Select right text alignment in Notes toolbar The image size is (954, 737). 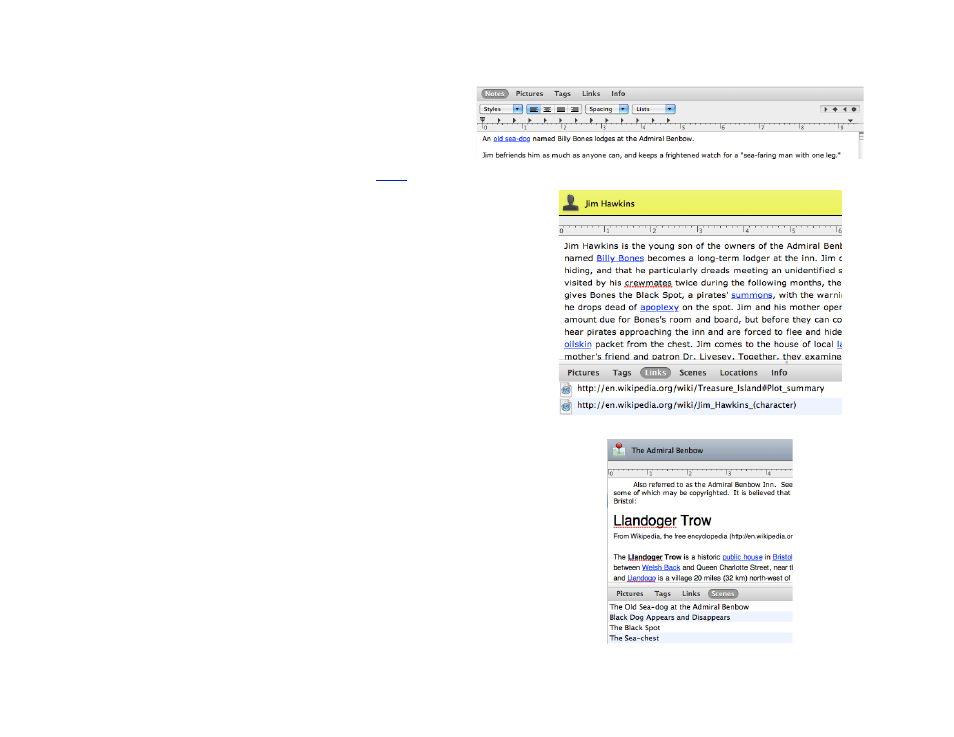coord(574,110)
